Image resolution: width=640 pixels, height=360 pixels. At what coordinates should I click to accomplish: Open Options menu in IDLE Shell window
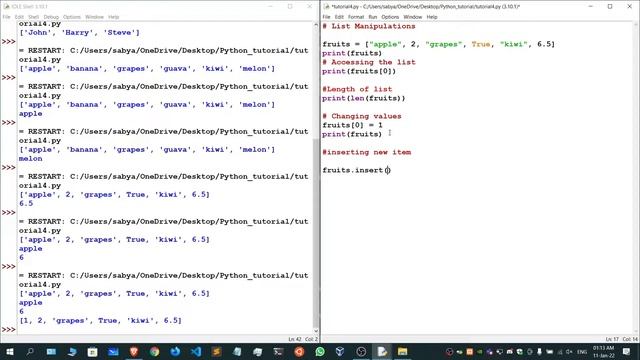pyautogui.click(x=72, y=17)
